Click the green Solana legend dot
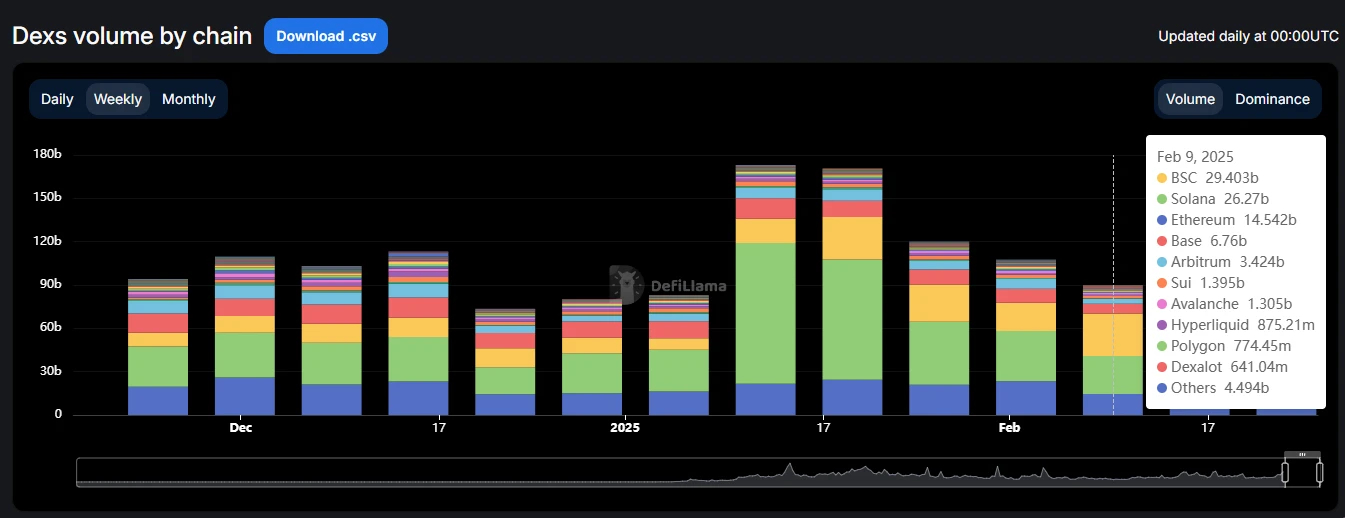The height and width of the screenshot is (518, 1345). (1161, 199)
